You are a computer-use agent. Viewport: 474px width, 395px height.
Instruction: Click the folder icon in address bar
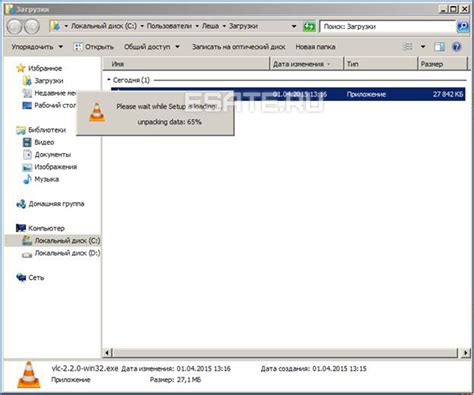pos(55,26)
